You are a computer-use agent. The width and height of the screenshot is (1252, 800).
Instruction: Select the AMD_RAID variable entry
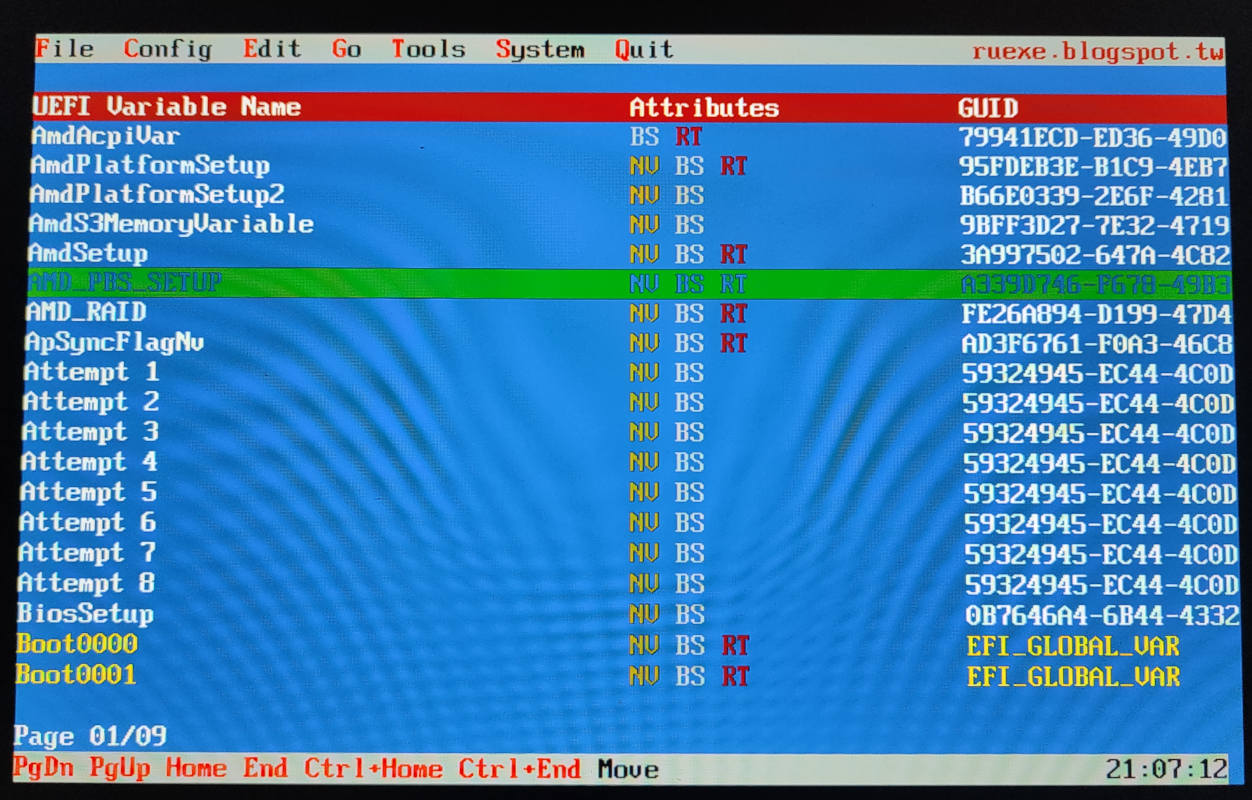click(x=86, y=313)
